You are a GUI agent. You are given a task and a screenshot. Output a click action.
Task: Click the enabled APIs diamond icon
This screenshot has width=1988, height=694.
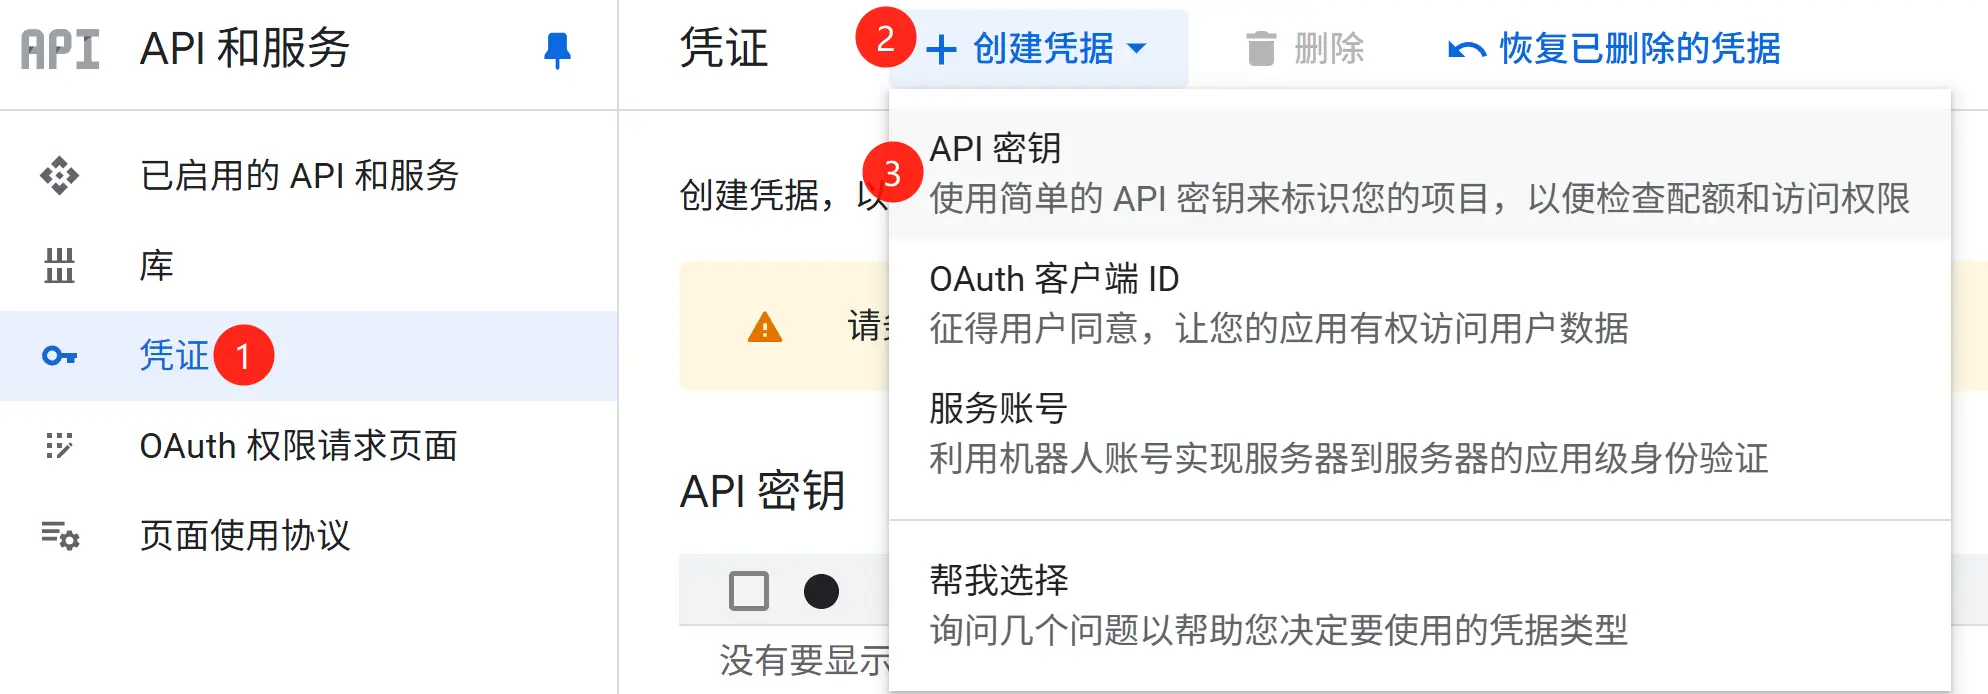pos(59,176)
